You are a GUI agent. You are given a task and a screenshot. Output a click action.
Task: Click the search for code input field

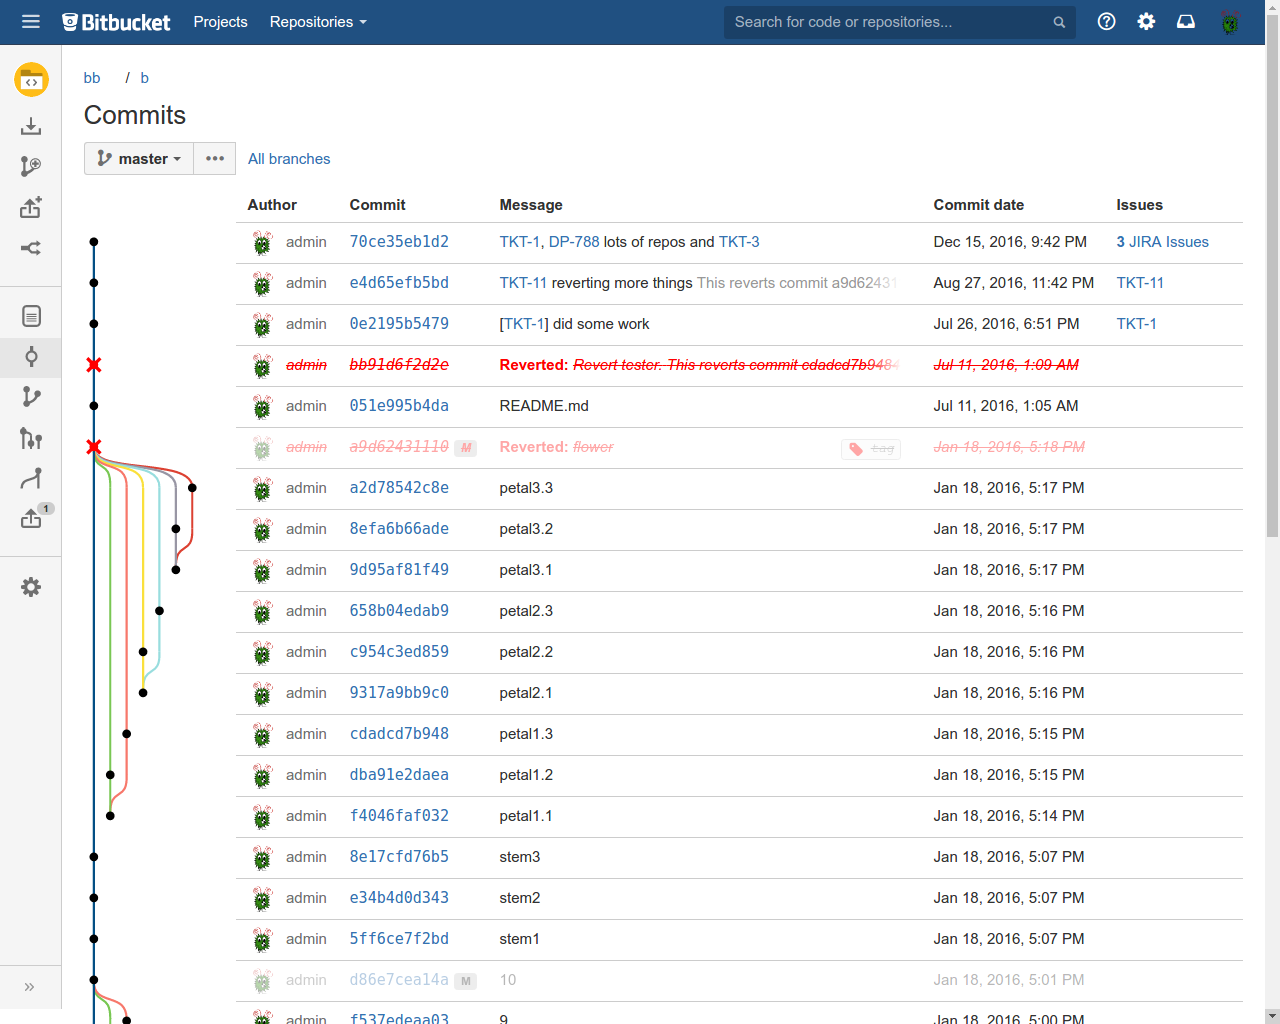(890, 22)
